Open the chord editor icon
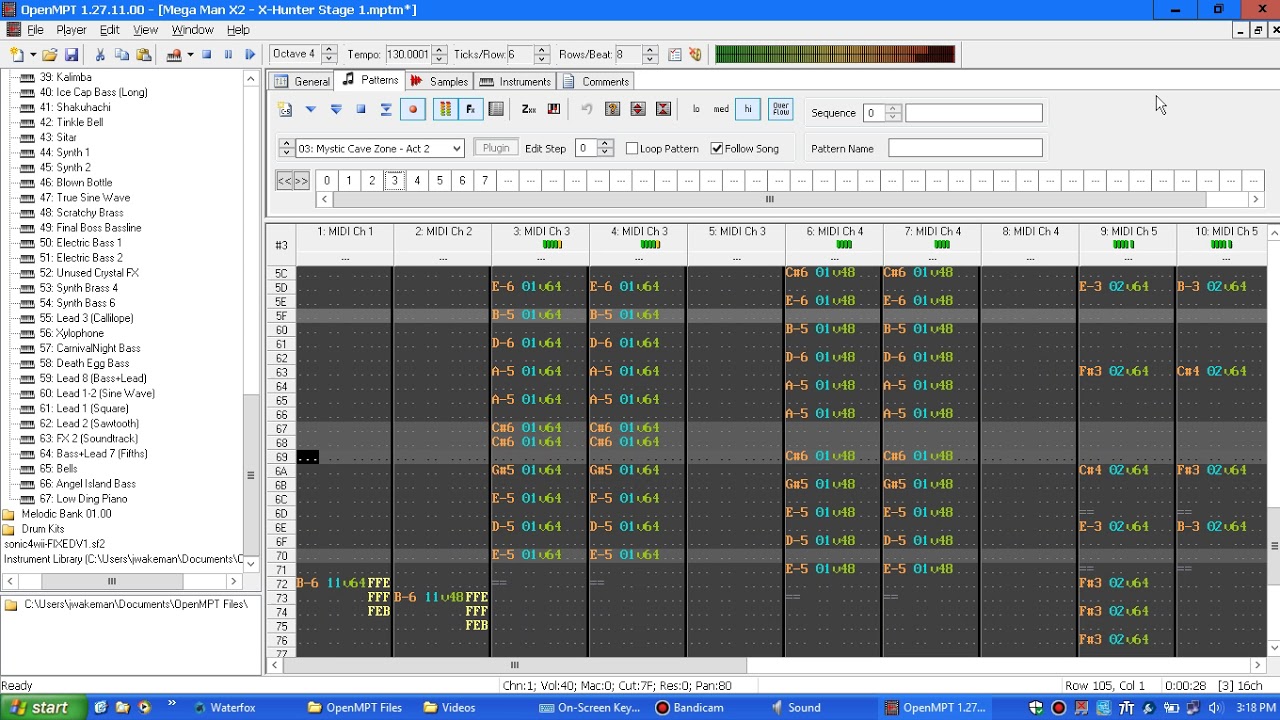 [553, 109]
